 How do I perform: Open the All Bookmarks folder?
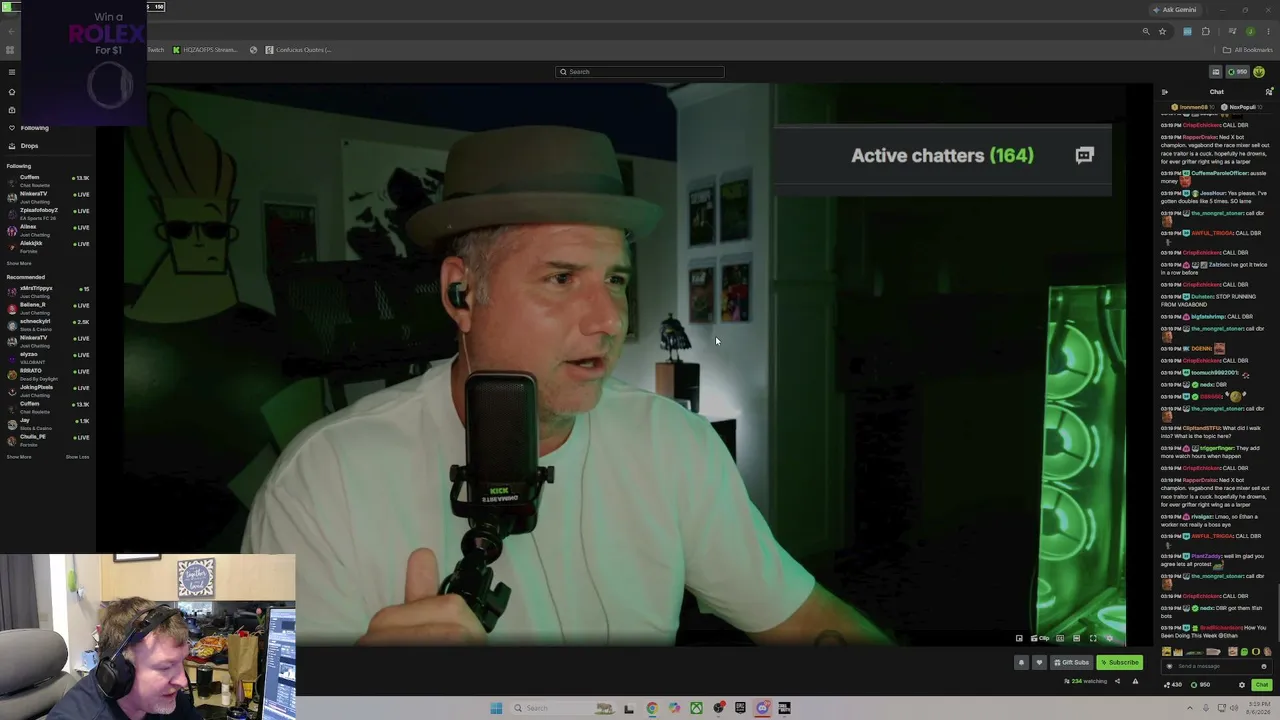coord(1247,50)
